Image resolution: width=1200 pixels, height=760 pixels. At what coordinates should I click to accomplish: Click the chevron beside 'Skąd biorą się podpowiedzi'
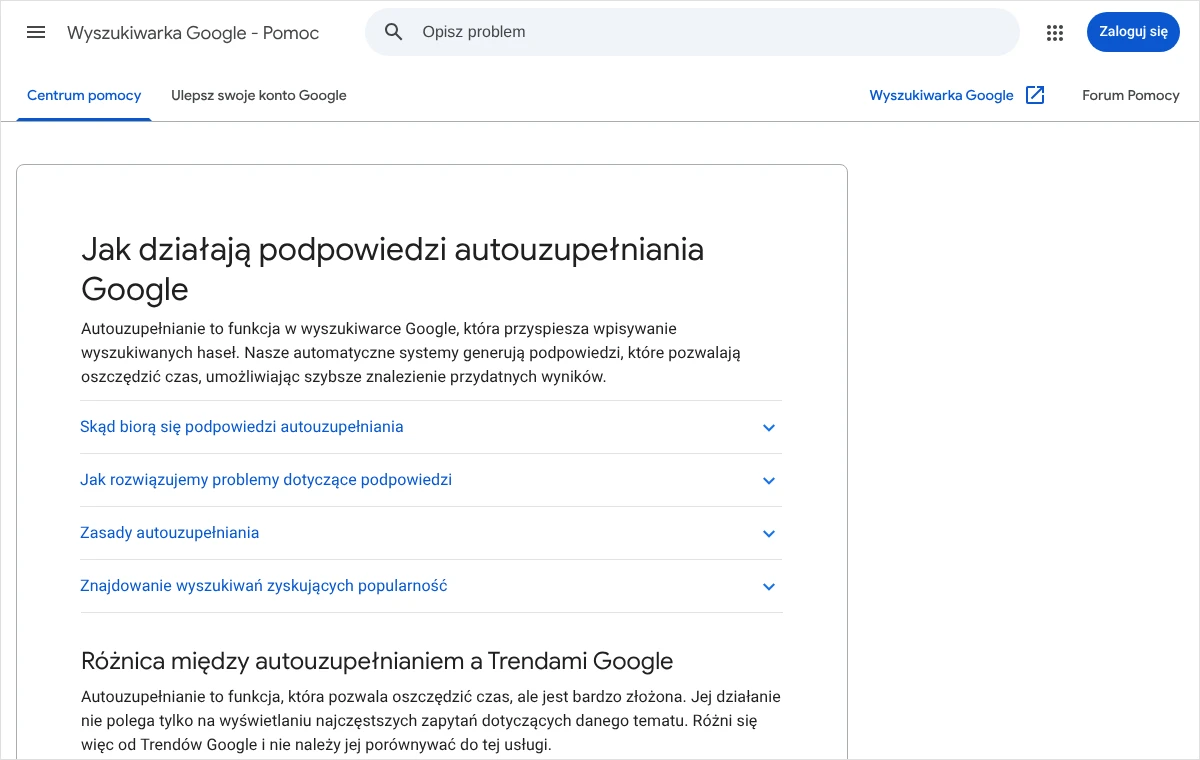coord(769,428)
